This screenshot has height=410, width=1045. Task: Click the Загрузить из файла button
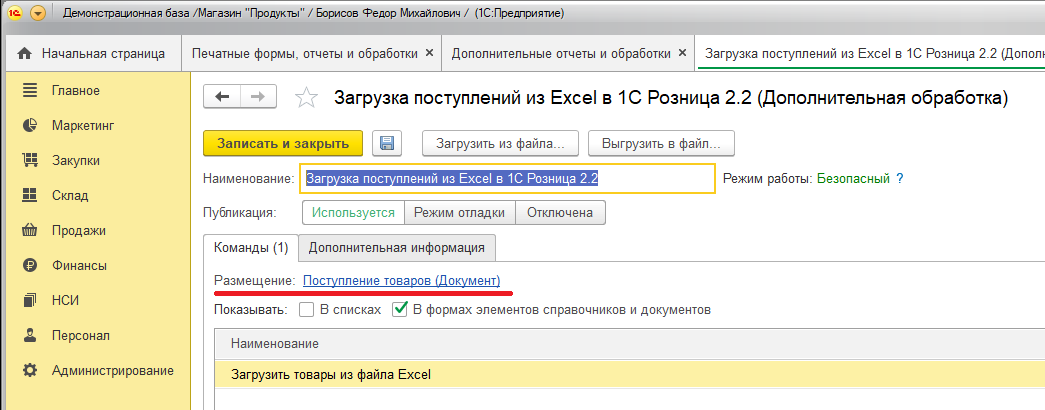pyautogui.click(x=501, y=143)
